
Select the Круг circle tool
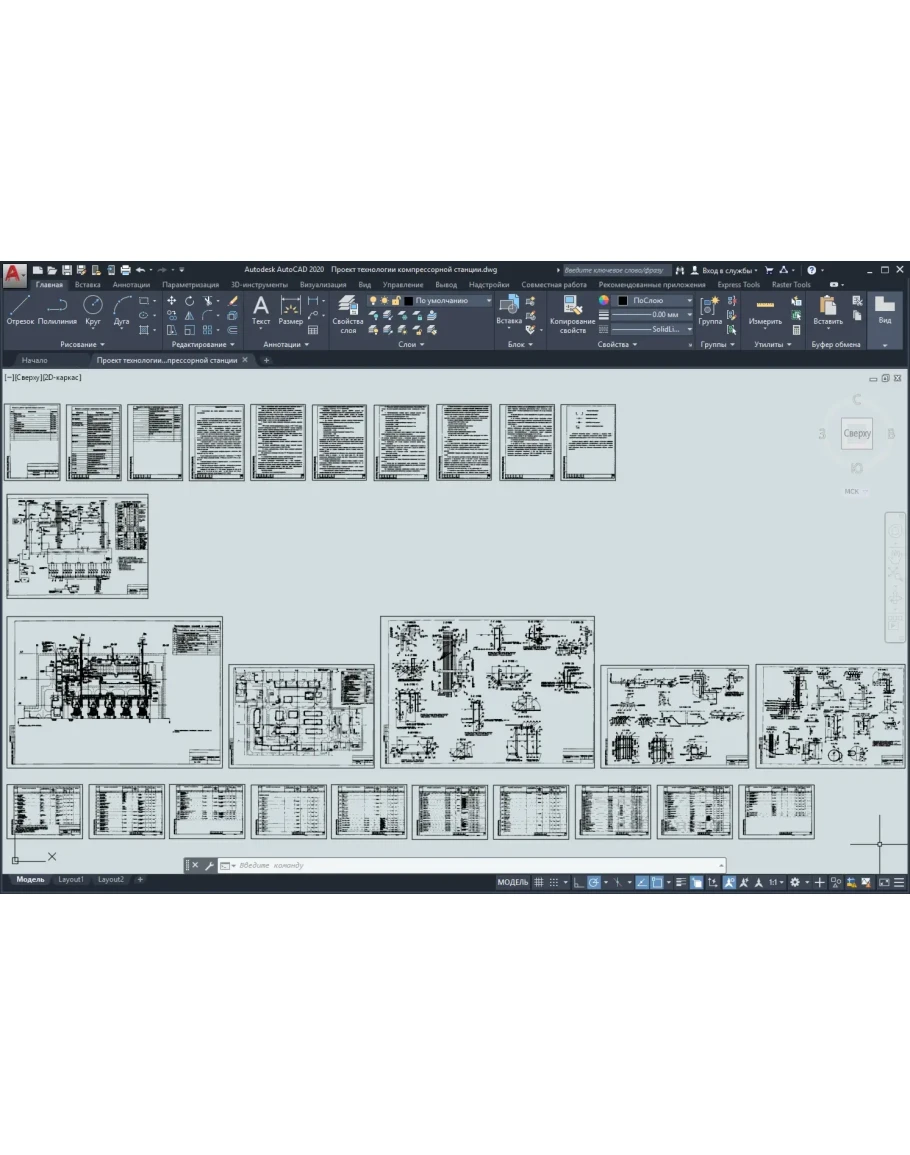click(x=93, y=309)
